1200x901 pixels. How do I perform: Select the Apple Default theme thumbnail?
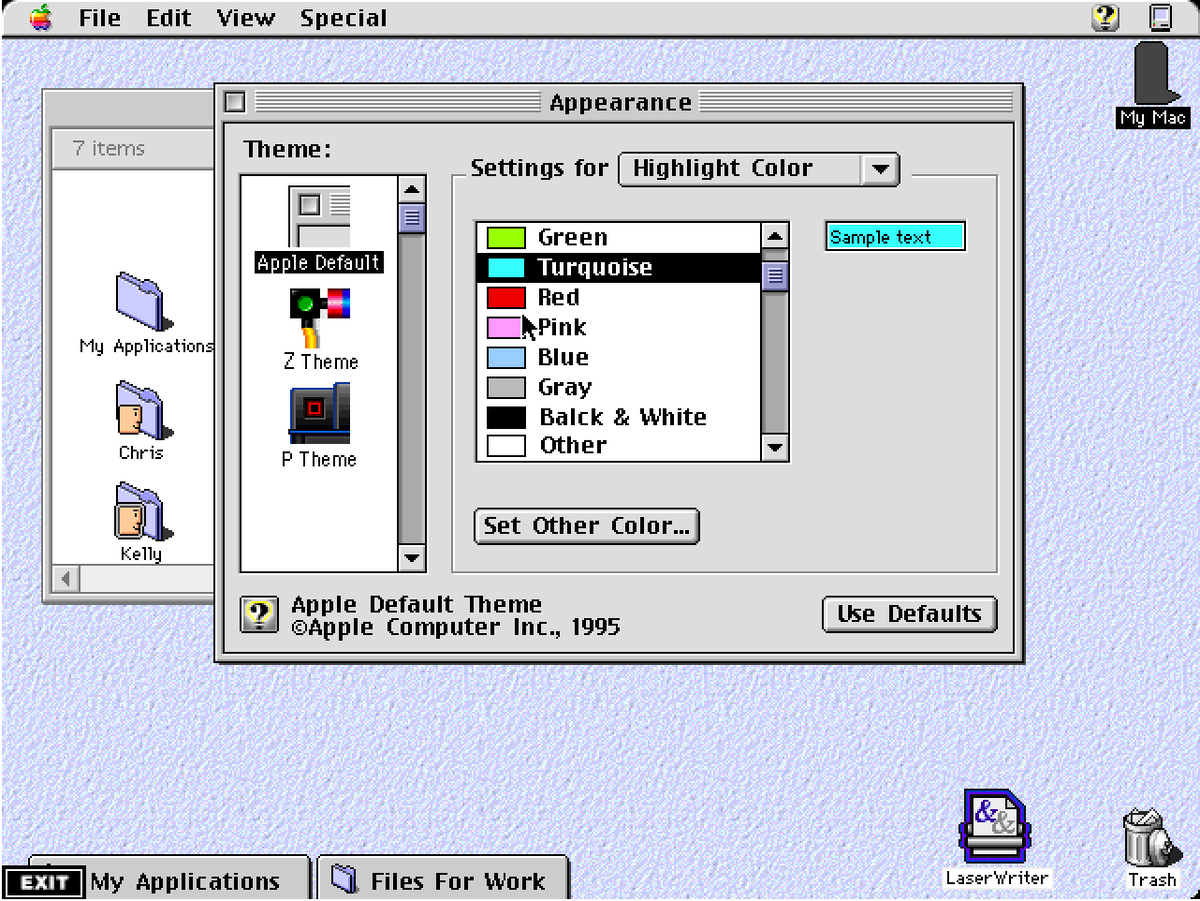point(319,230)
